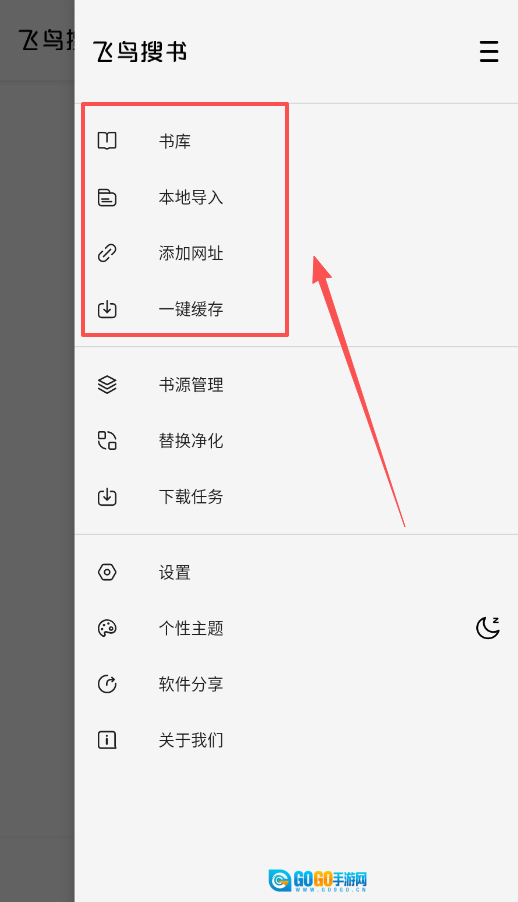Open 书源管理 from the side menu
Viewport: 518px width, 902px height.
tap(296, 385)
